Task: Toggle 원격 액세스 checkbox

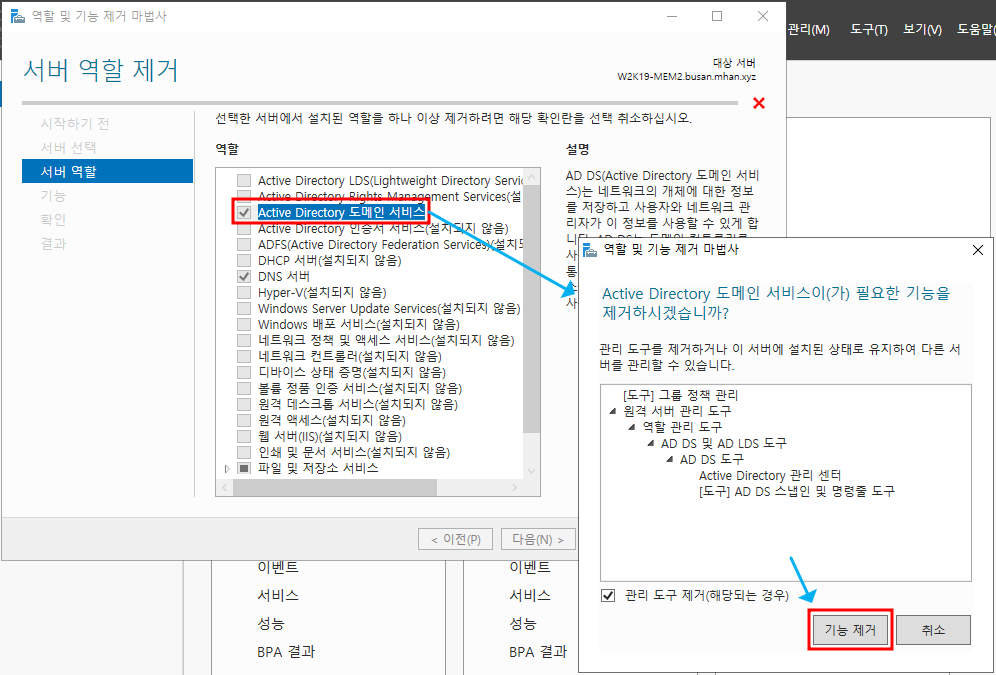Action: pos(244,420)
